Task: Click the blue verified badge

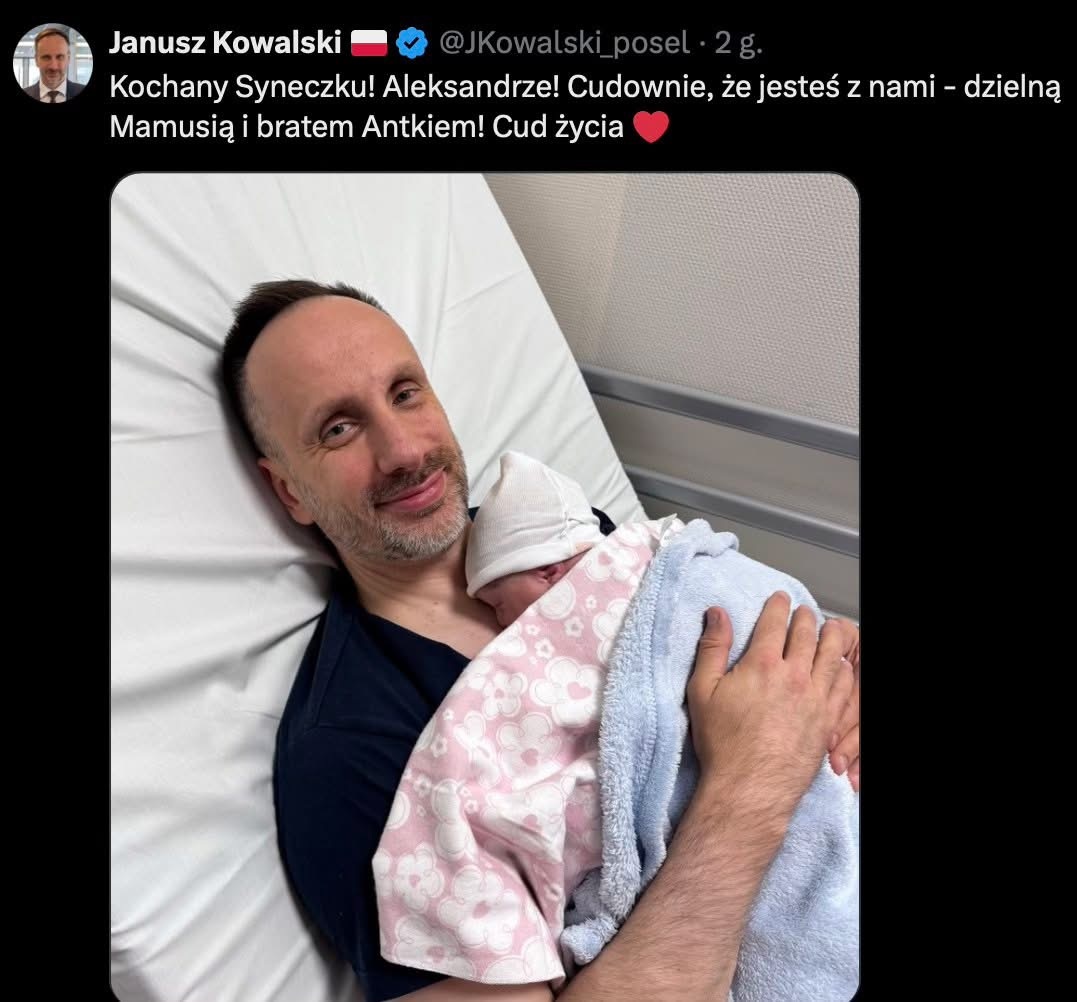Action: point(411,43)
